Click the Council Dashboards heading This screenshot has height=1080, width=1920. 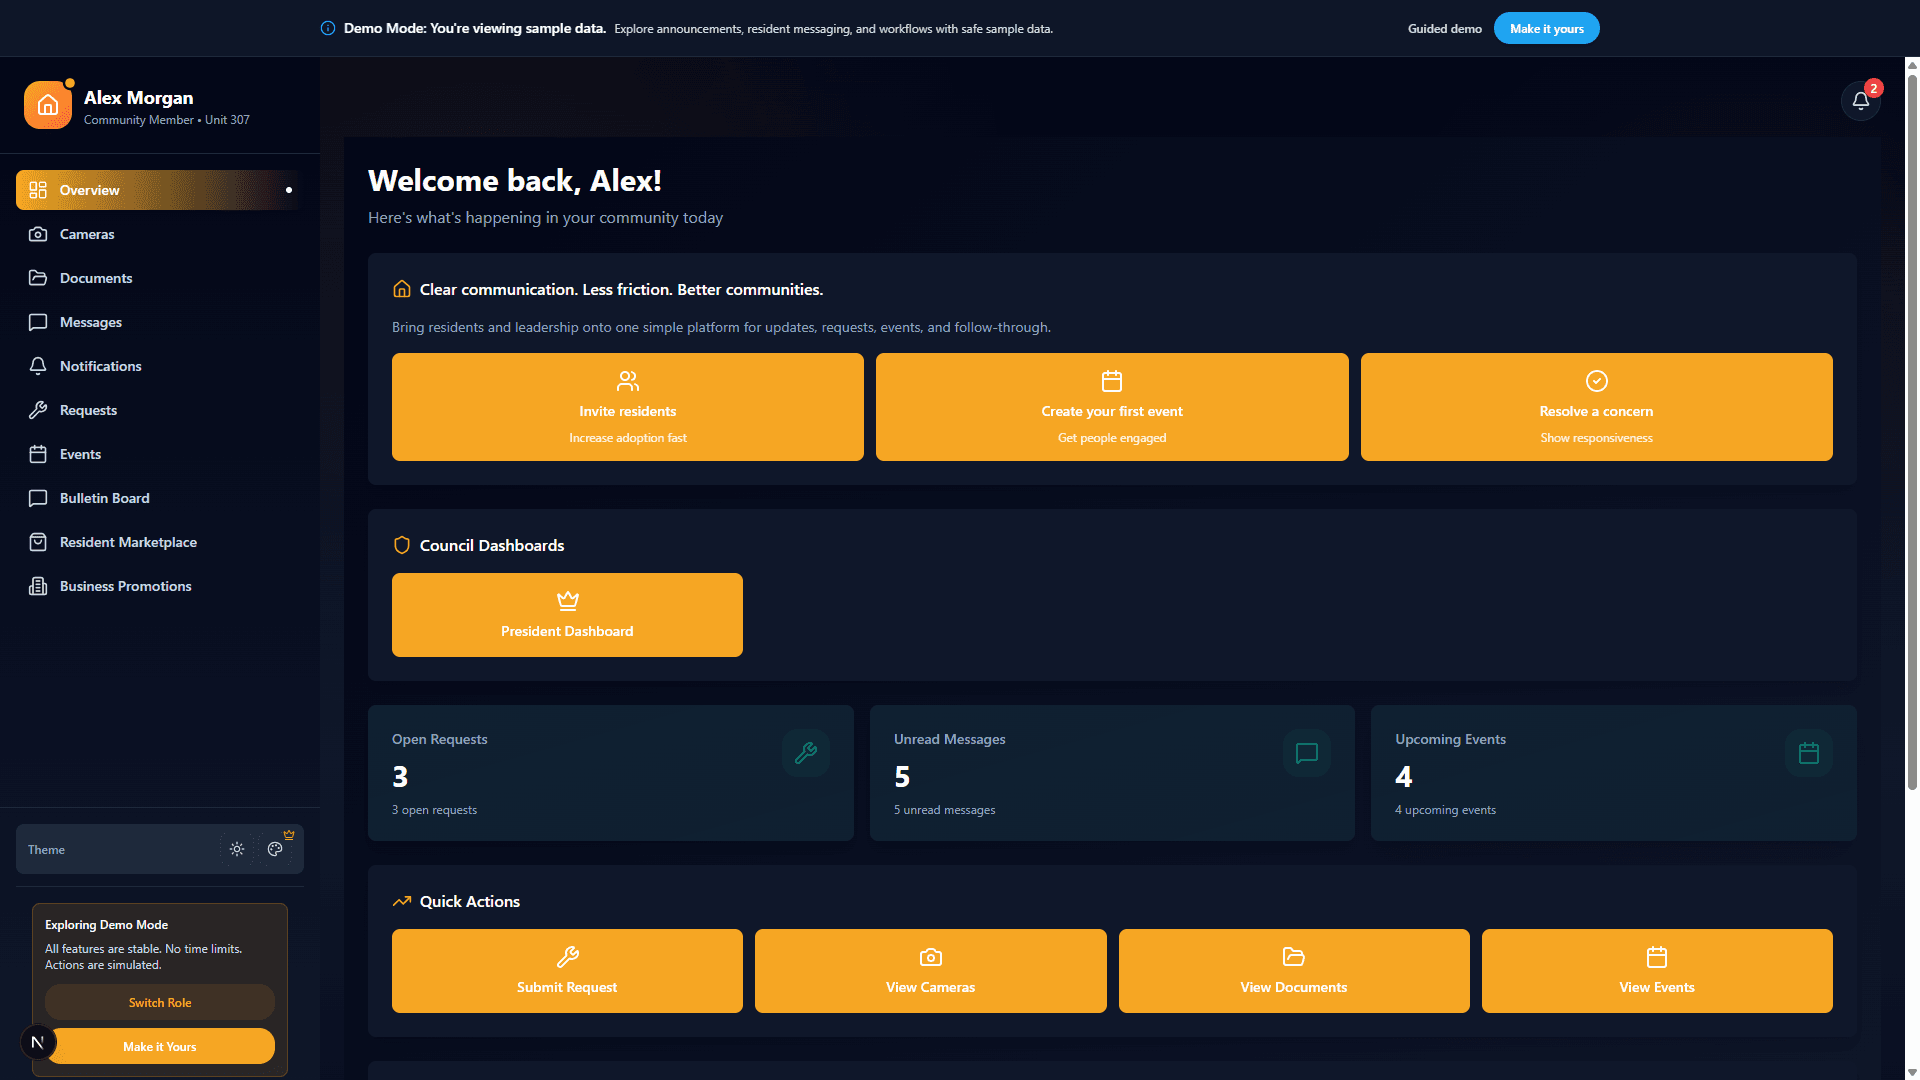coord(491,545)
